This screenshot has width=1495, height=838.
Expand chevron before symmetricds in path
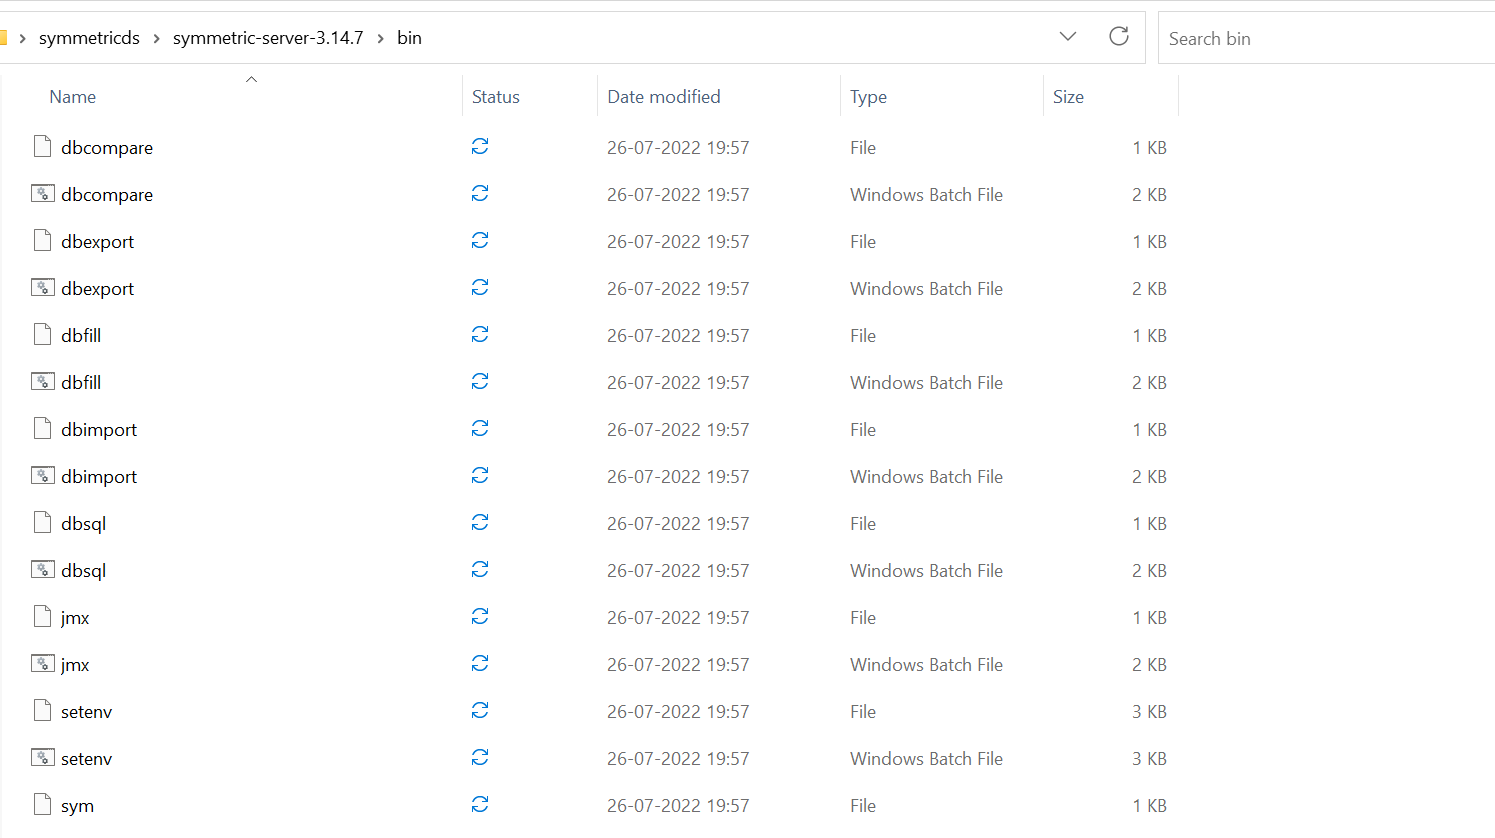pos(22,38)
